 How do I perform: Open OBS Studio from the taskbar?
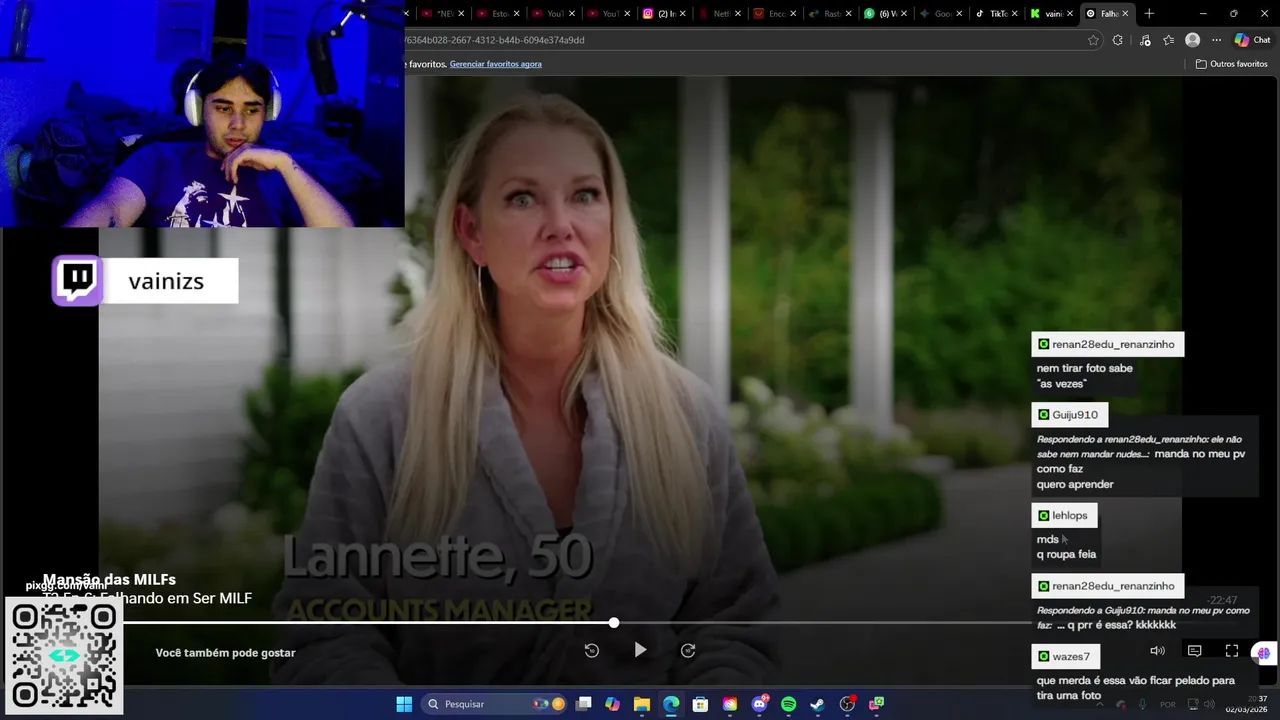(x=847, y=704)
